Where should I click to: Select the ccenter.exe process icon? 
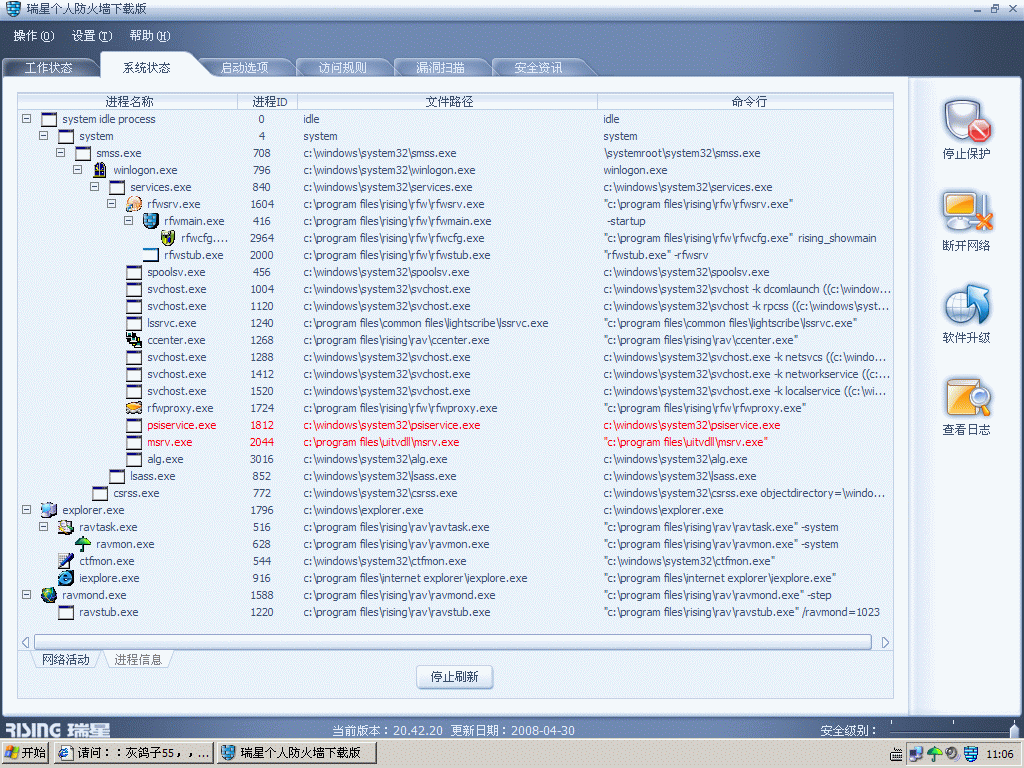point(134,340)
